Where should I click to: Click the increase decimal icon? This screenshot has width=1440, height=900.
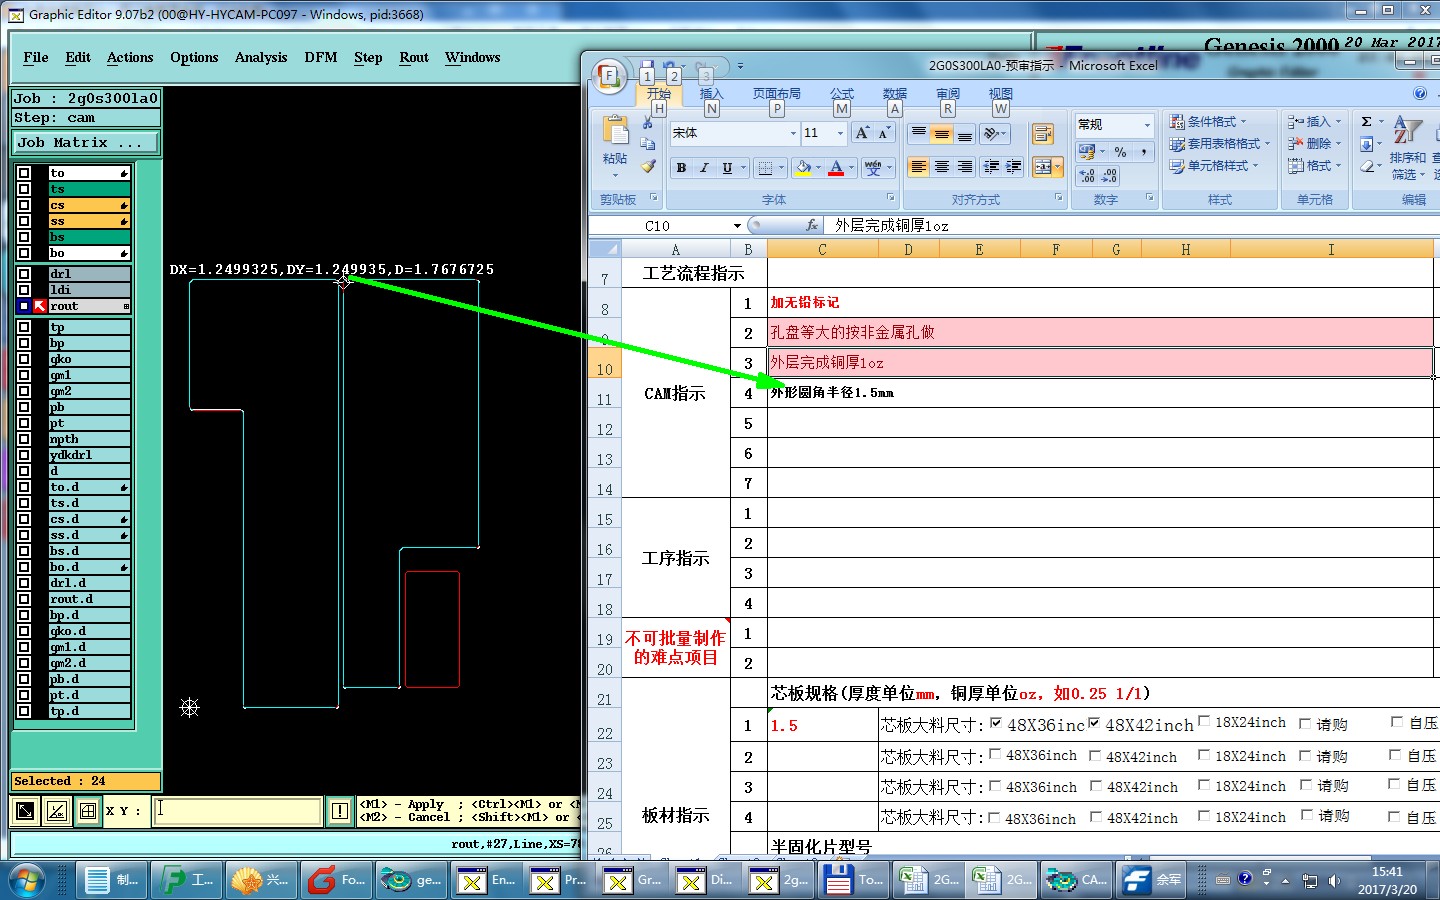[1087, 176]
